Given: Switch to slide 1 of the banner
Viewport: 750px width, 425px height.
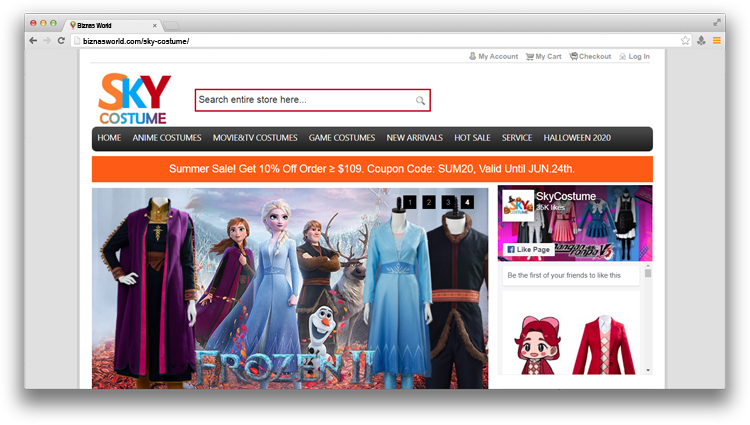Looking at the screenshot, I should (x=409, y=202).
